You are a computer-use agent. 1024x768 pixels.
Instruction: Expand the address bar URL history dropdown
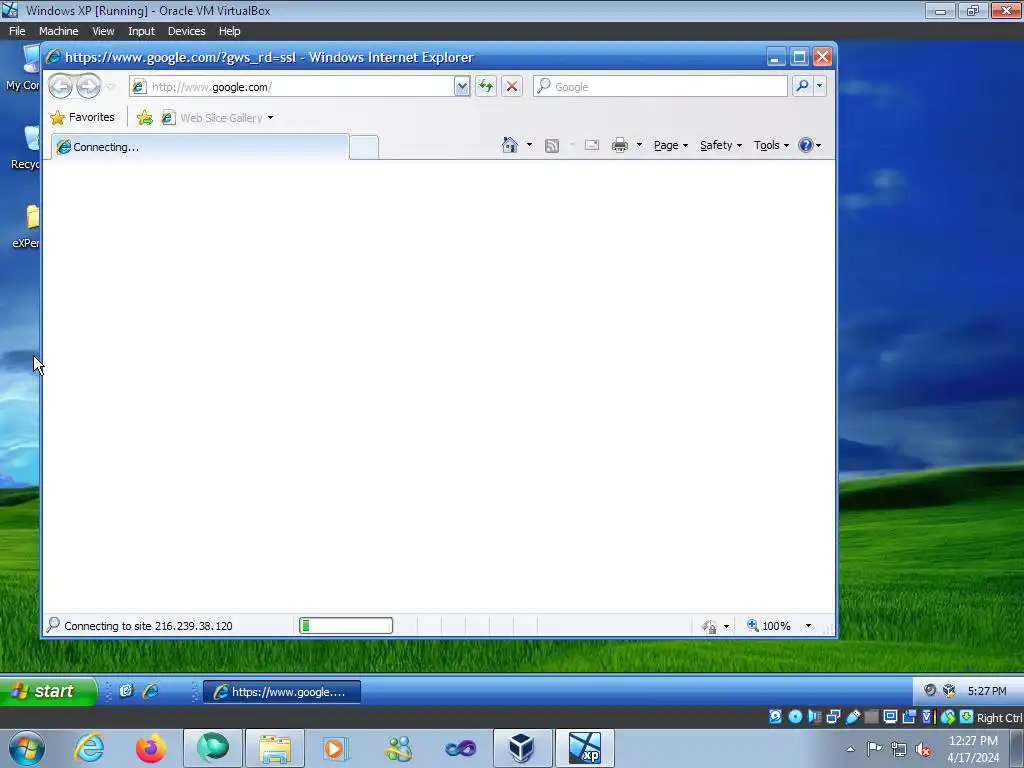coord(462,87)
